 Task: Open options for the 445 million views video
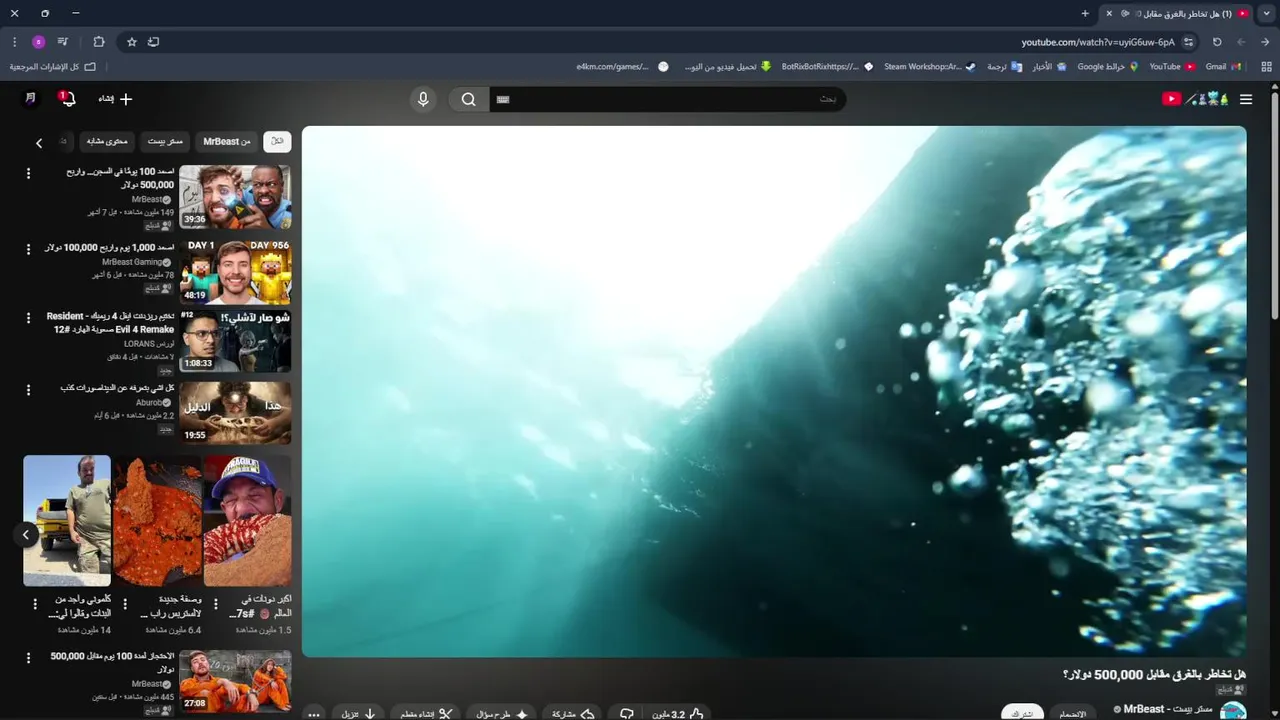click(x=28, y=658)
